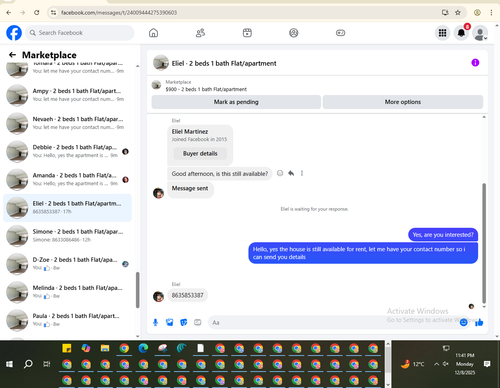Click the 'Yes, are you interested?' sent message
The image size is (500, 388).
pyautogui.click(x=443, y=235)
